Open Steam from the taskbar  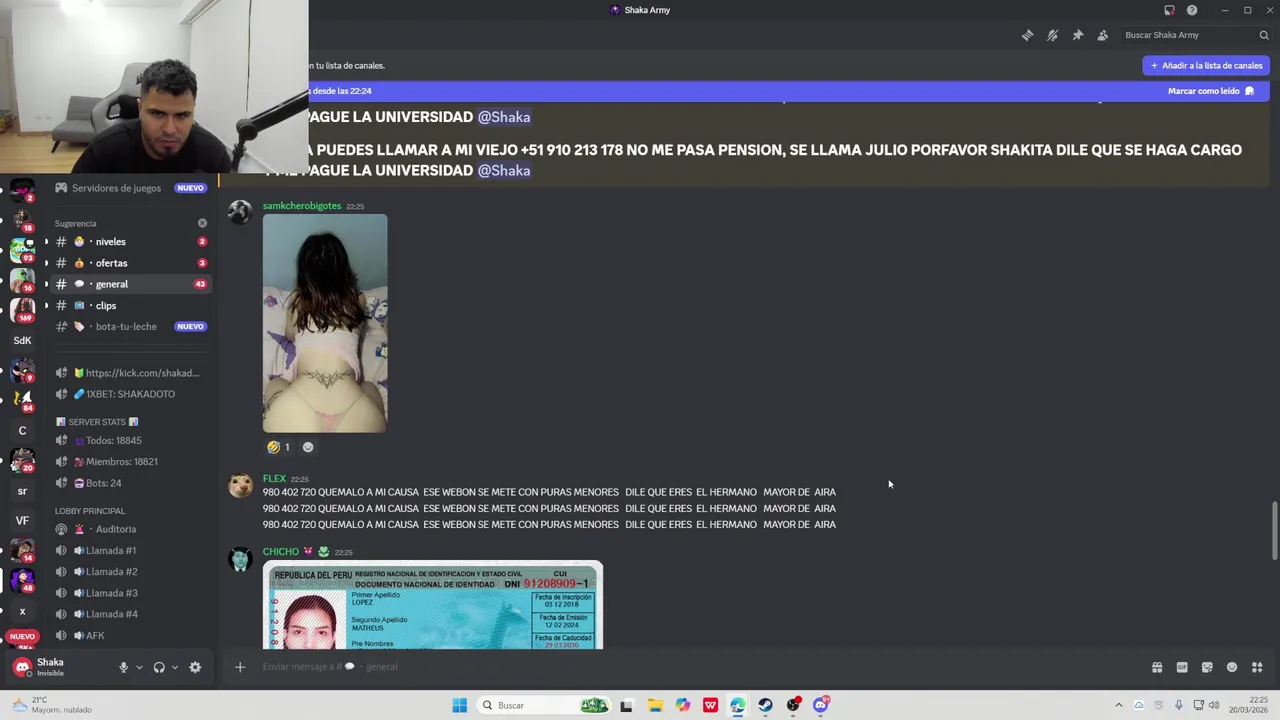[765, 705]
